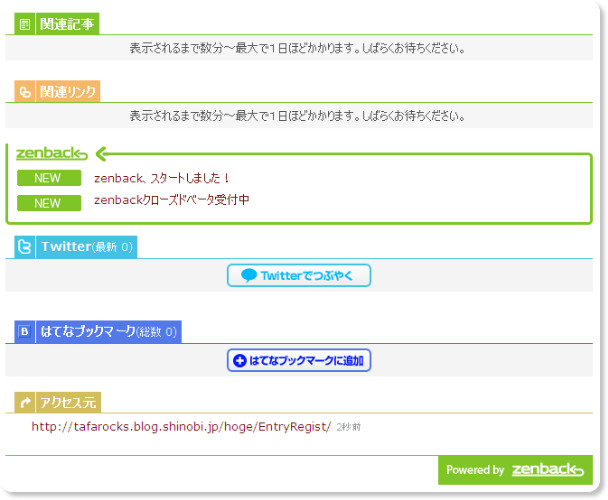Click the NEW badge beside スタートしました
This screenshot has height=500, width=608.
49,178
